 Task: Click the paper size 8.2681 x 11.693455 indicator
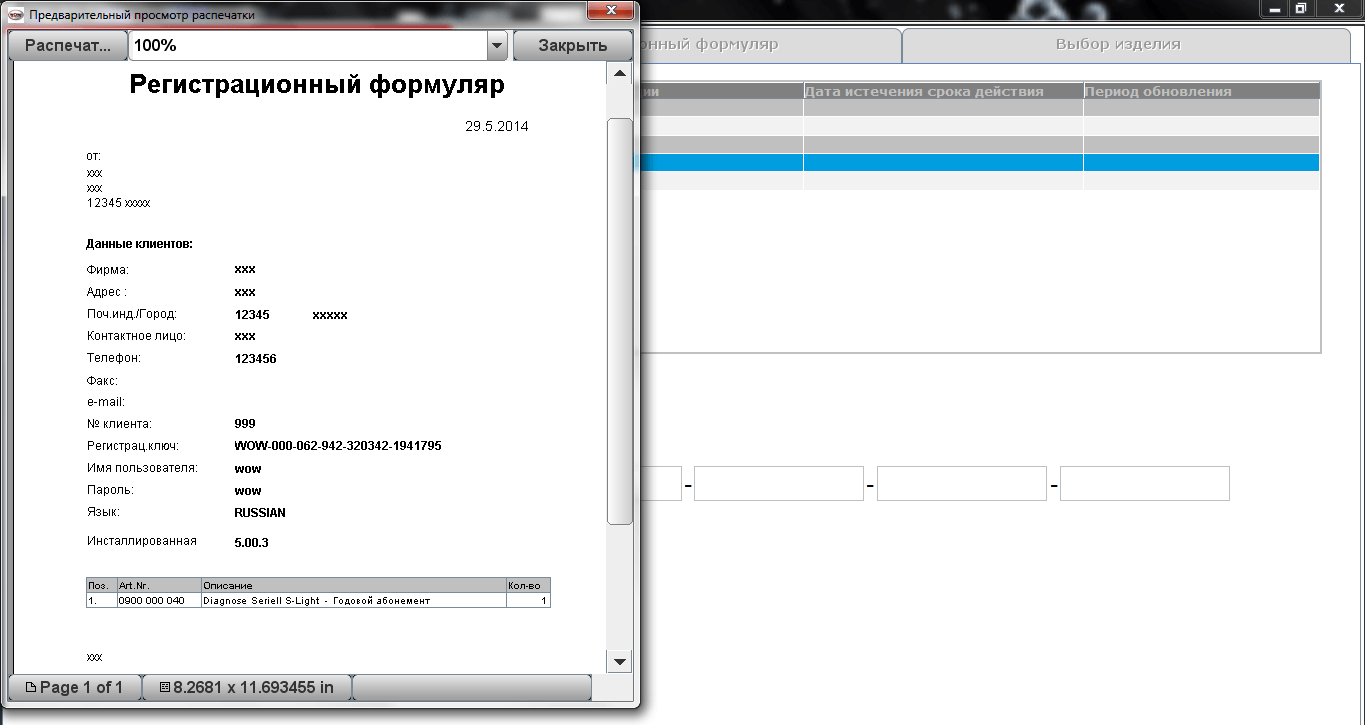(246, 687)
